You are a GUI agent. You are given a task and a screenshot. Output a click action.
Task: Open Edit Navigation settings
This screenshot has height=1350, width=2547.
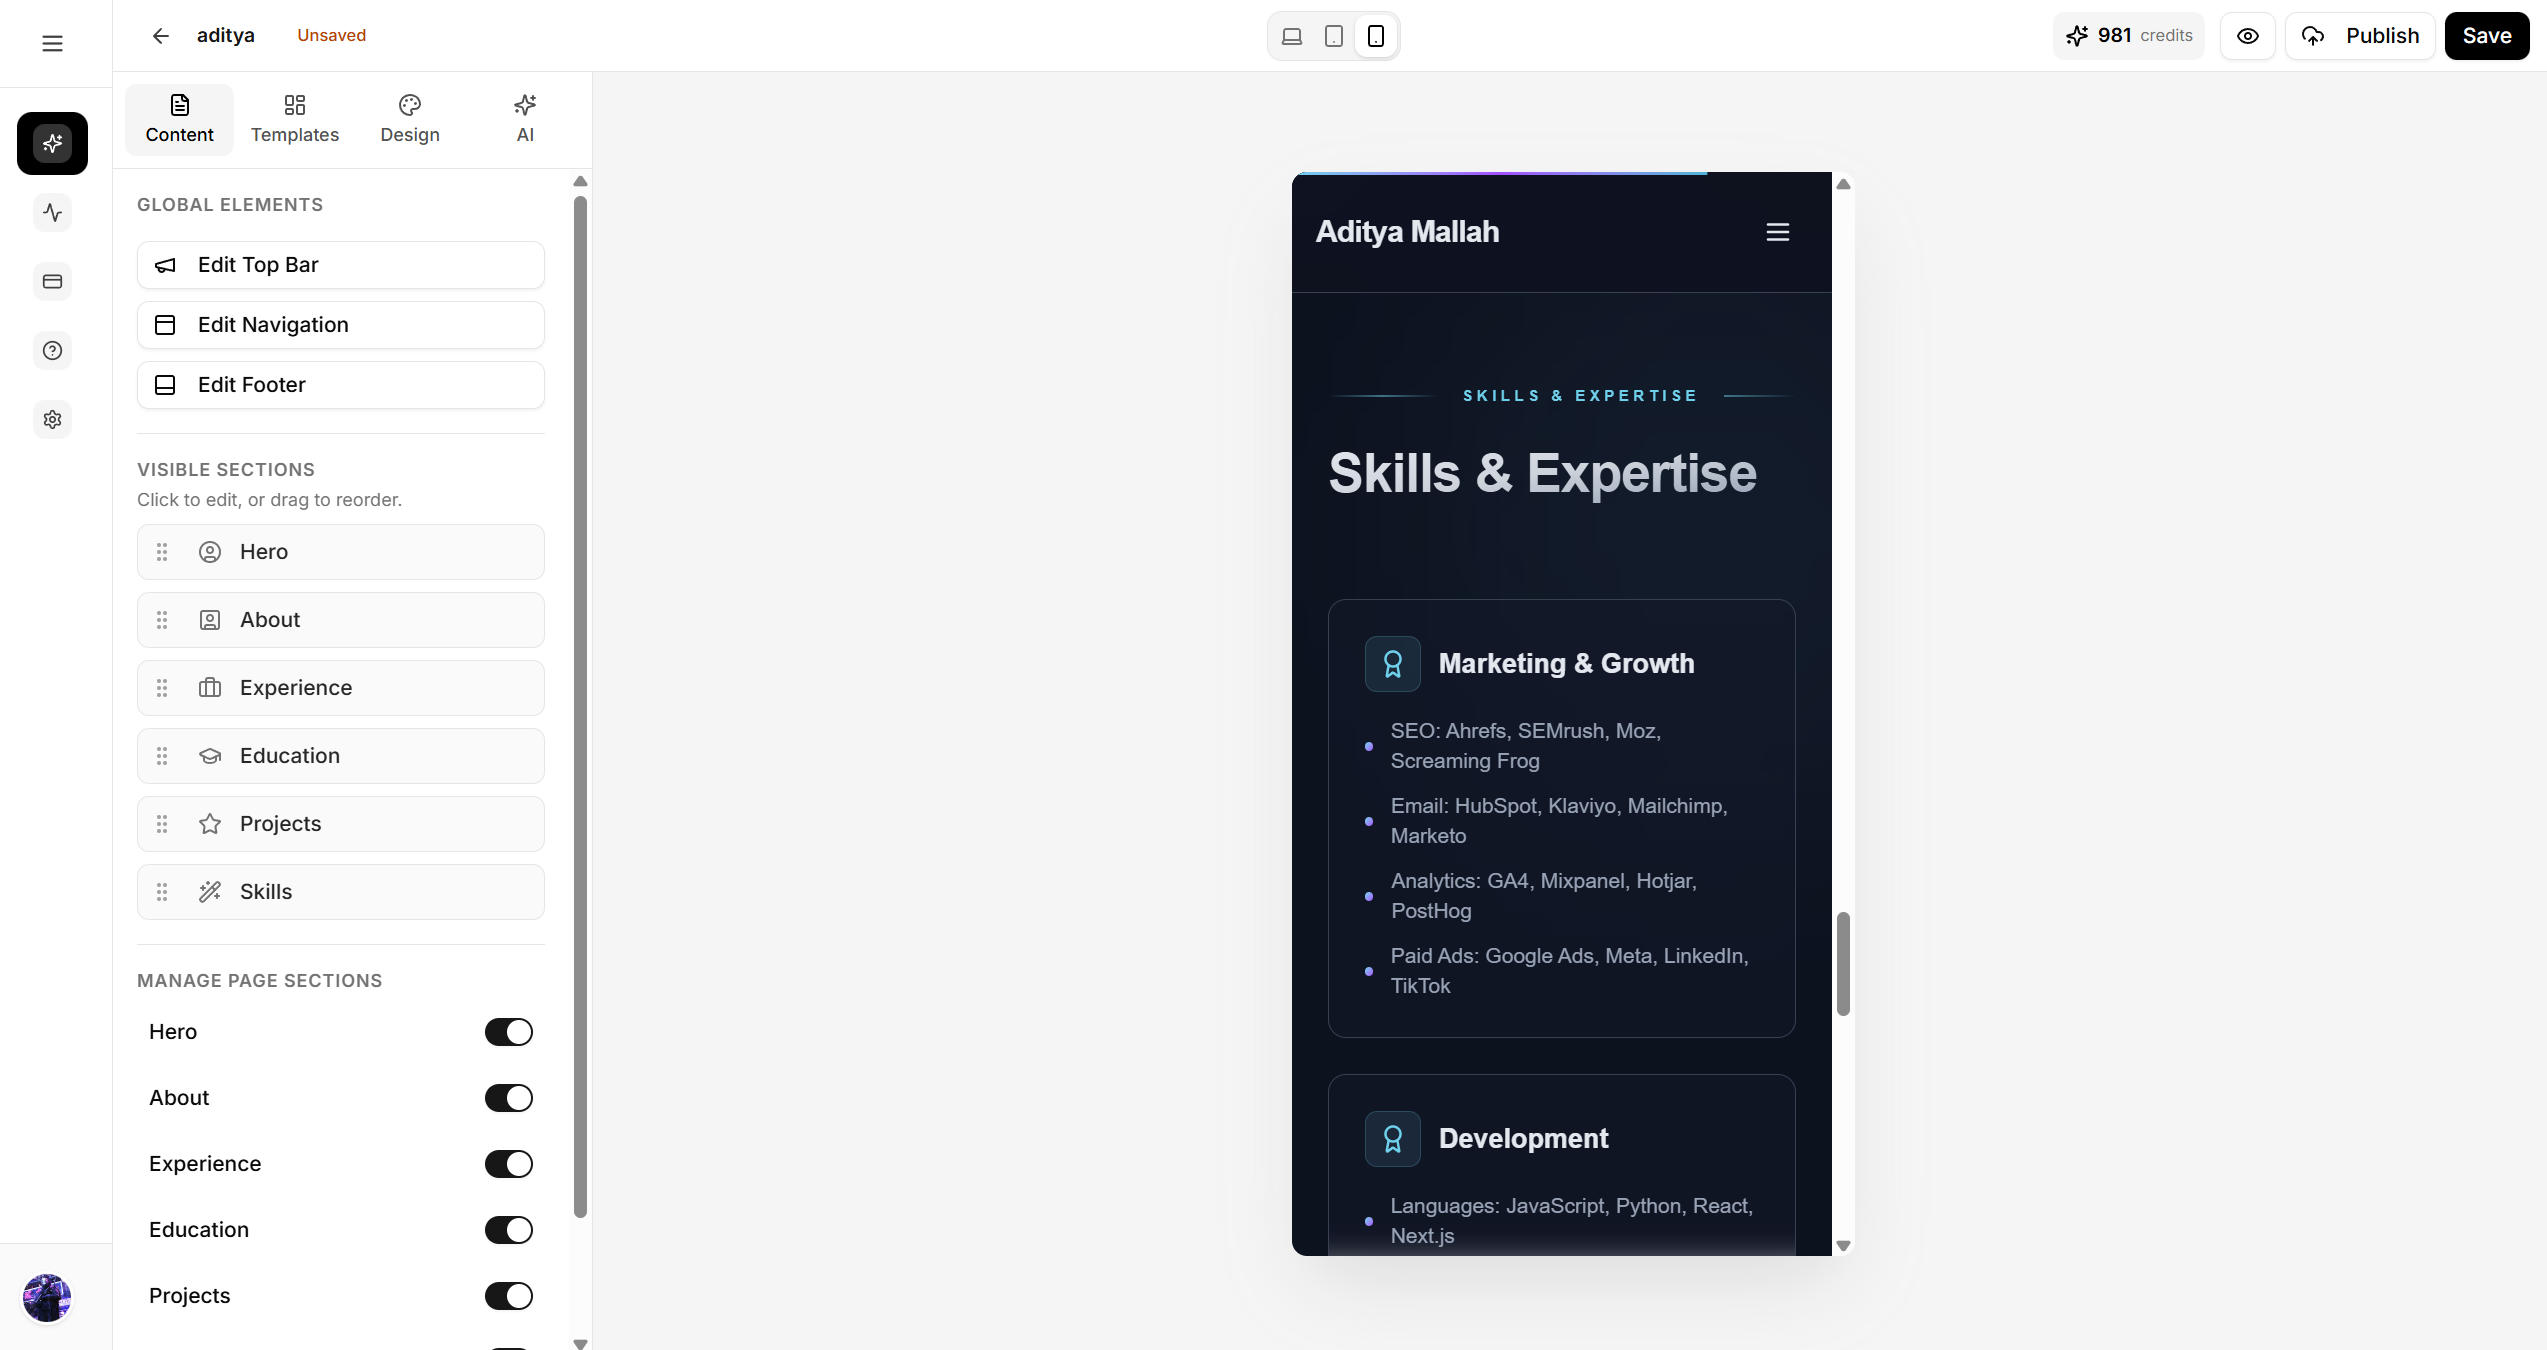coord(340,324)
